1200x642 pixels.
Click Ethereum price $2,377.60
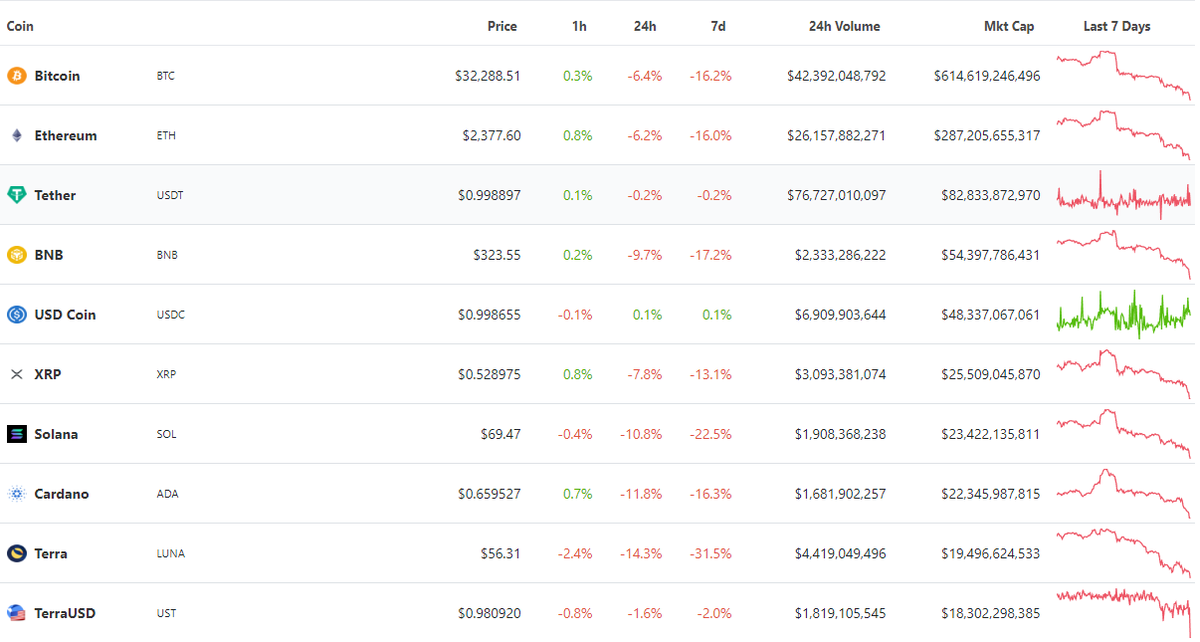pos(491,136)
